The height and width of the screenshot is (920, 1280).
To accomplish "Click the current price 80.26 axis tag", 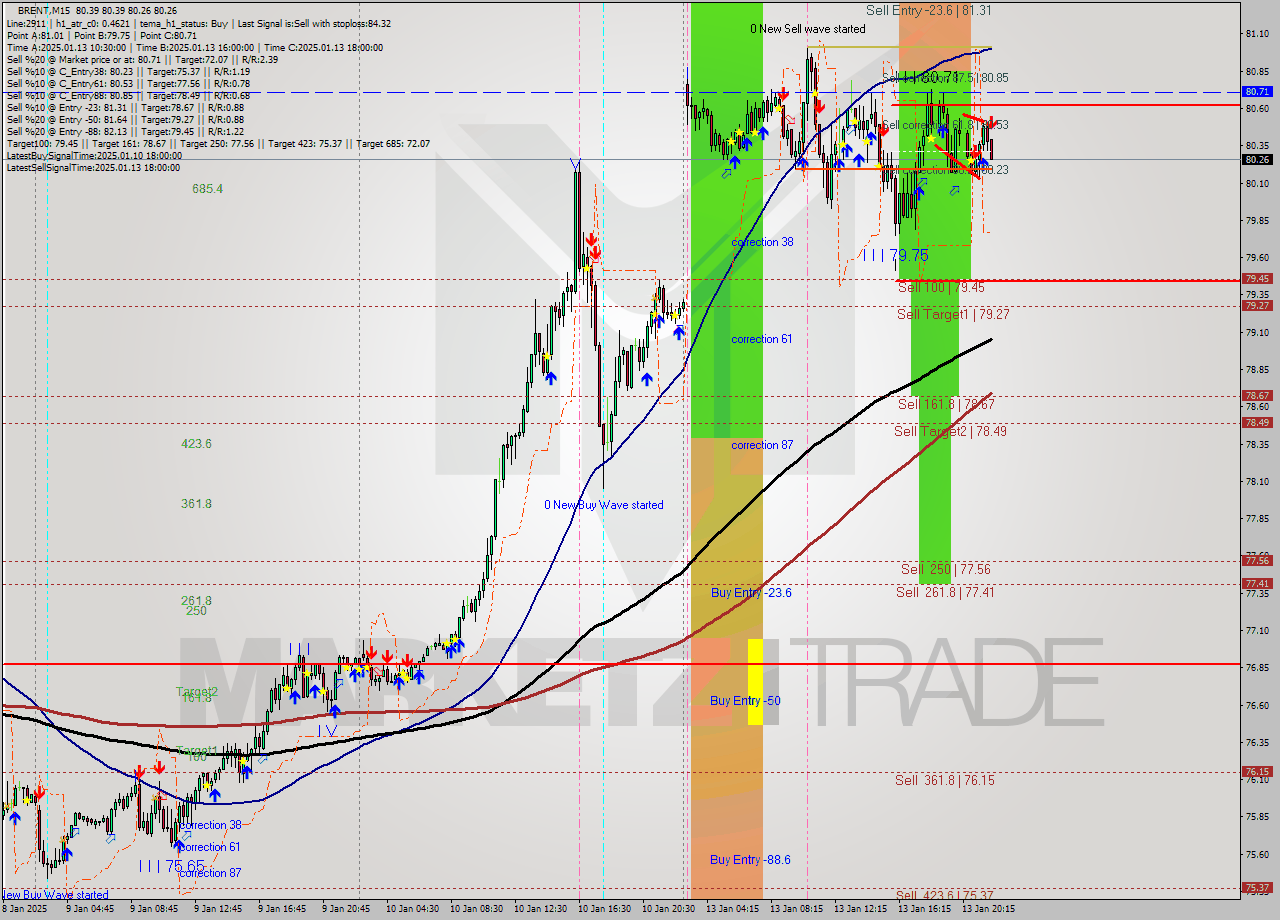I will pos(1257,159).
